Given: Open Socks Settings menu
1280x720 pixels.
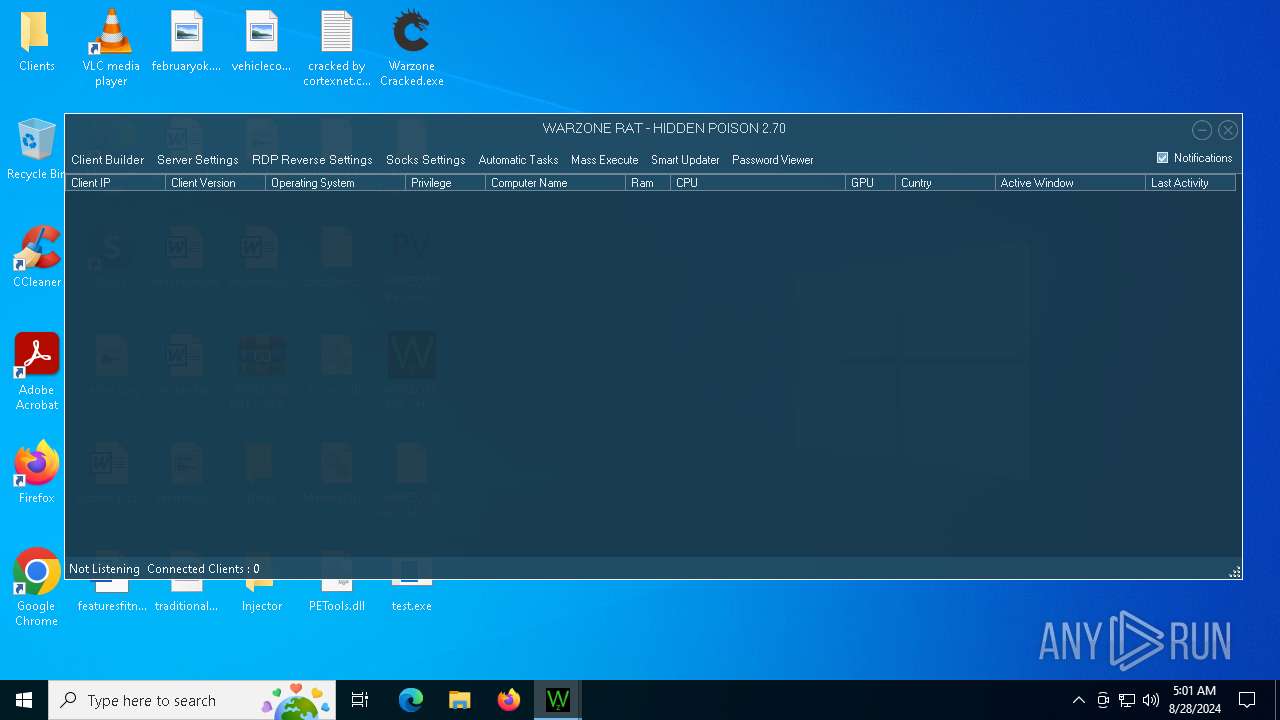Looking at the screenshot, I should [425, 160].
